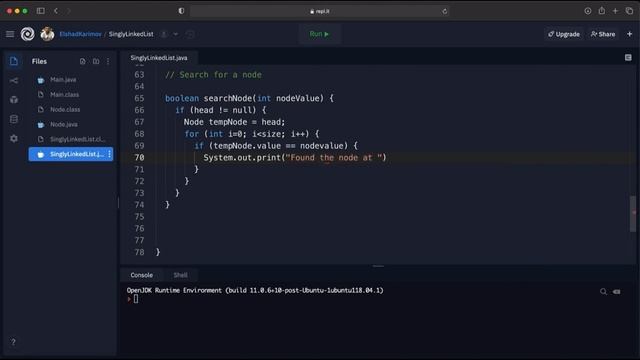Click the Safari downloads icon

point(588,11)
